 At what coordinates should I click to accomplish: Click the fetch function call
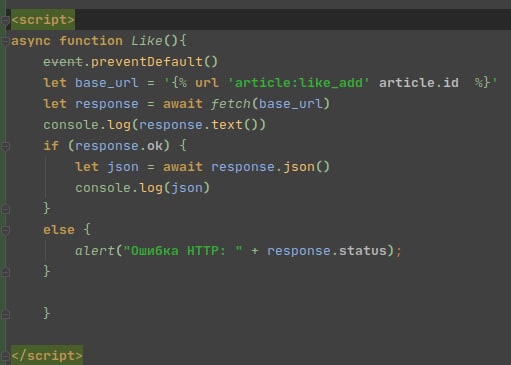click(230, 104)
